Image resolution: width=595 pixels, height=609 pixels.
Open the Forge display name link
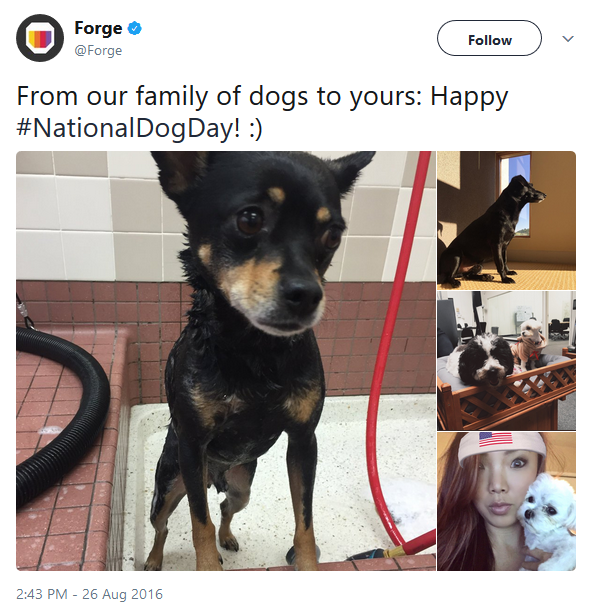point(98,28)
